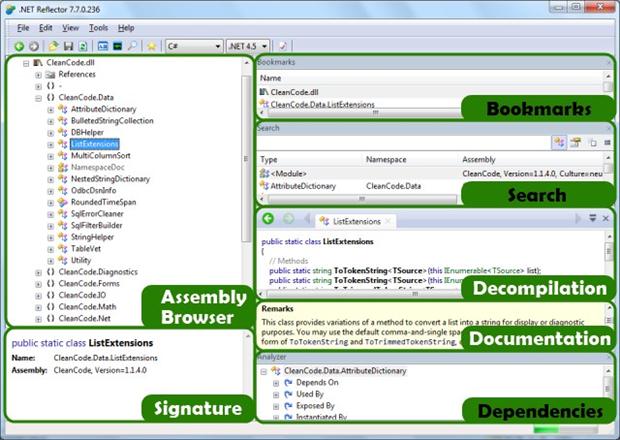Click the dark console-style toolbar icon
The height and width of the screenshot is (440, 620).
(x=117, y=46)
